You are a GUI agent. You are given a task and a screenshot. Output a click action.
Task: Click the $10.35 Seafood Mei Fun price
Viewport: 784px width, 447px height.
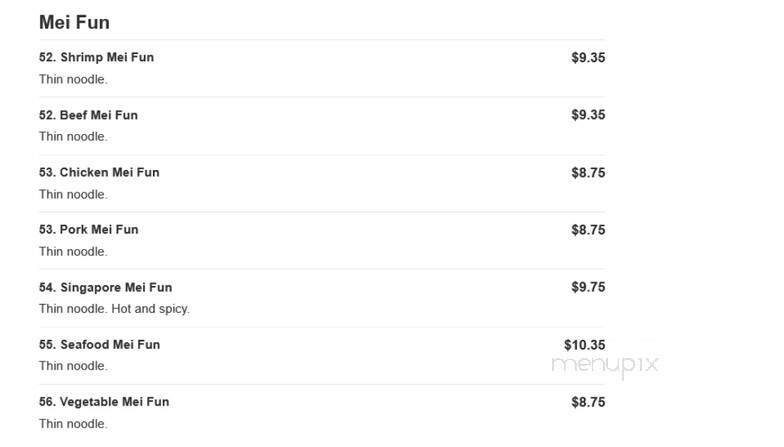pos(584,345)
